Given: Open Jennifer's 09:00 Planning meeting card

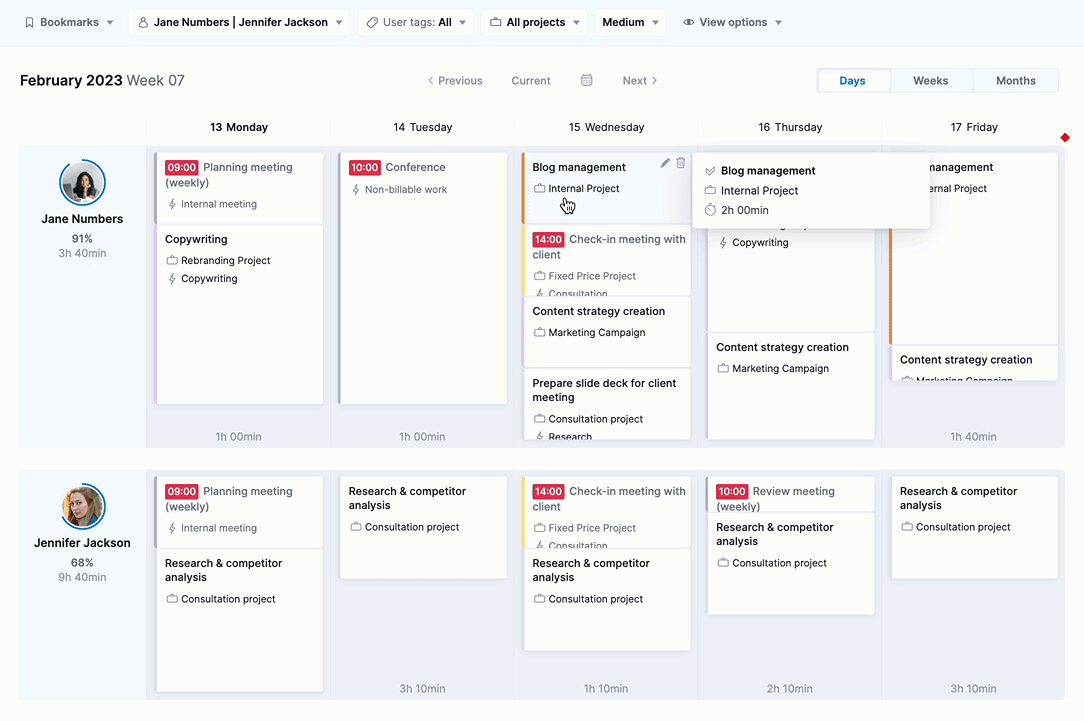Looking at the screenshot, I should (x=239, y=512).
